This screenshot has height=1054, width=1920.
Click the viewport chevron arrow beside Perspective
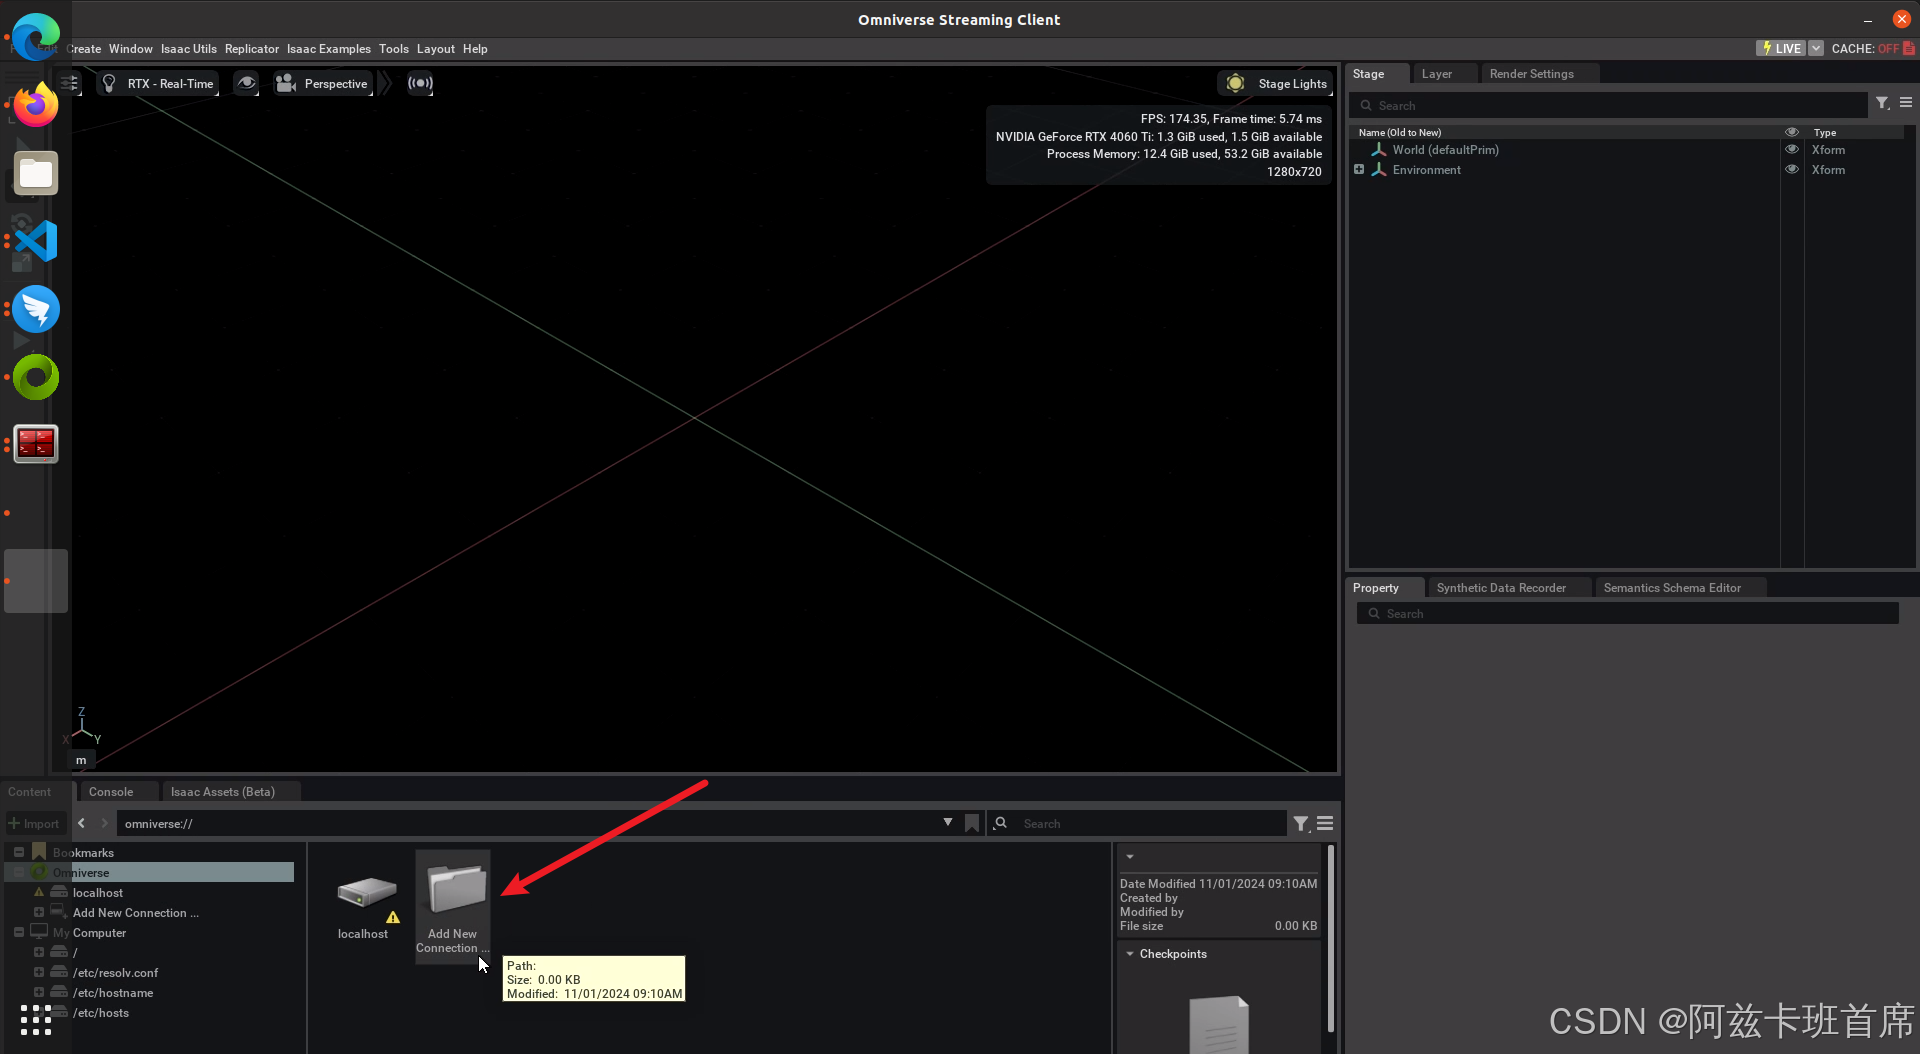(384, 83)
